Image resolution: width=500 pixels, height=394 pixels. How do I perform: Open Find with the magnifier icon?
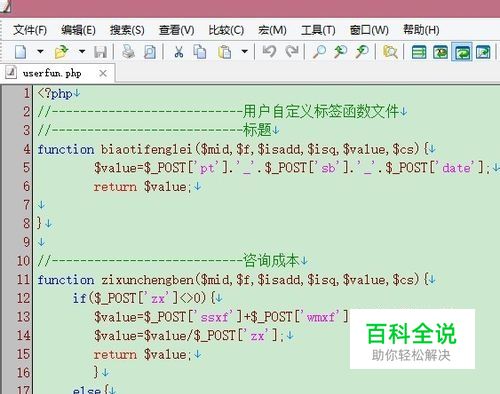click(x=319, y=52)
